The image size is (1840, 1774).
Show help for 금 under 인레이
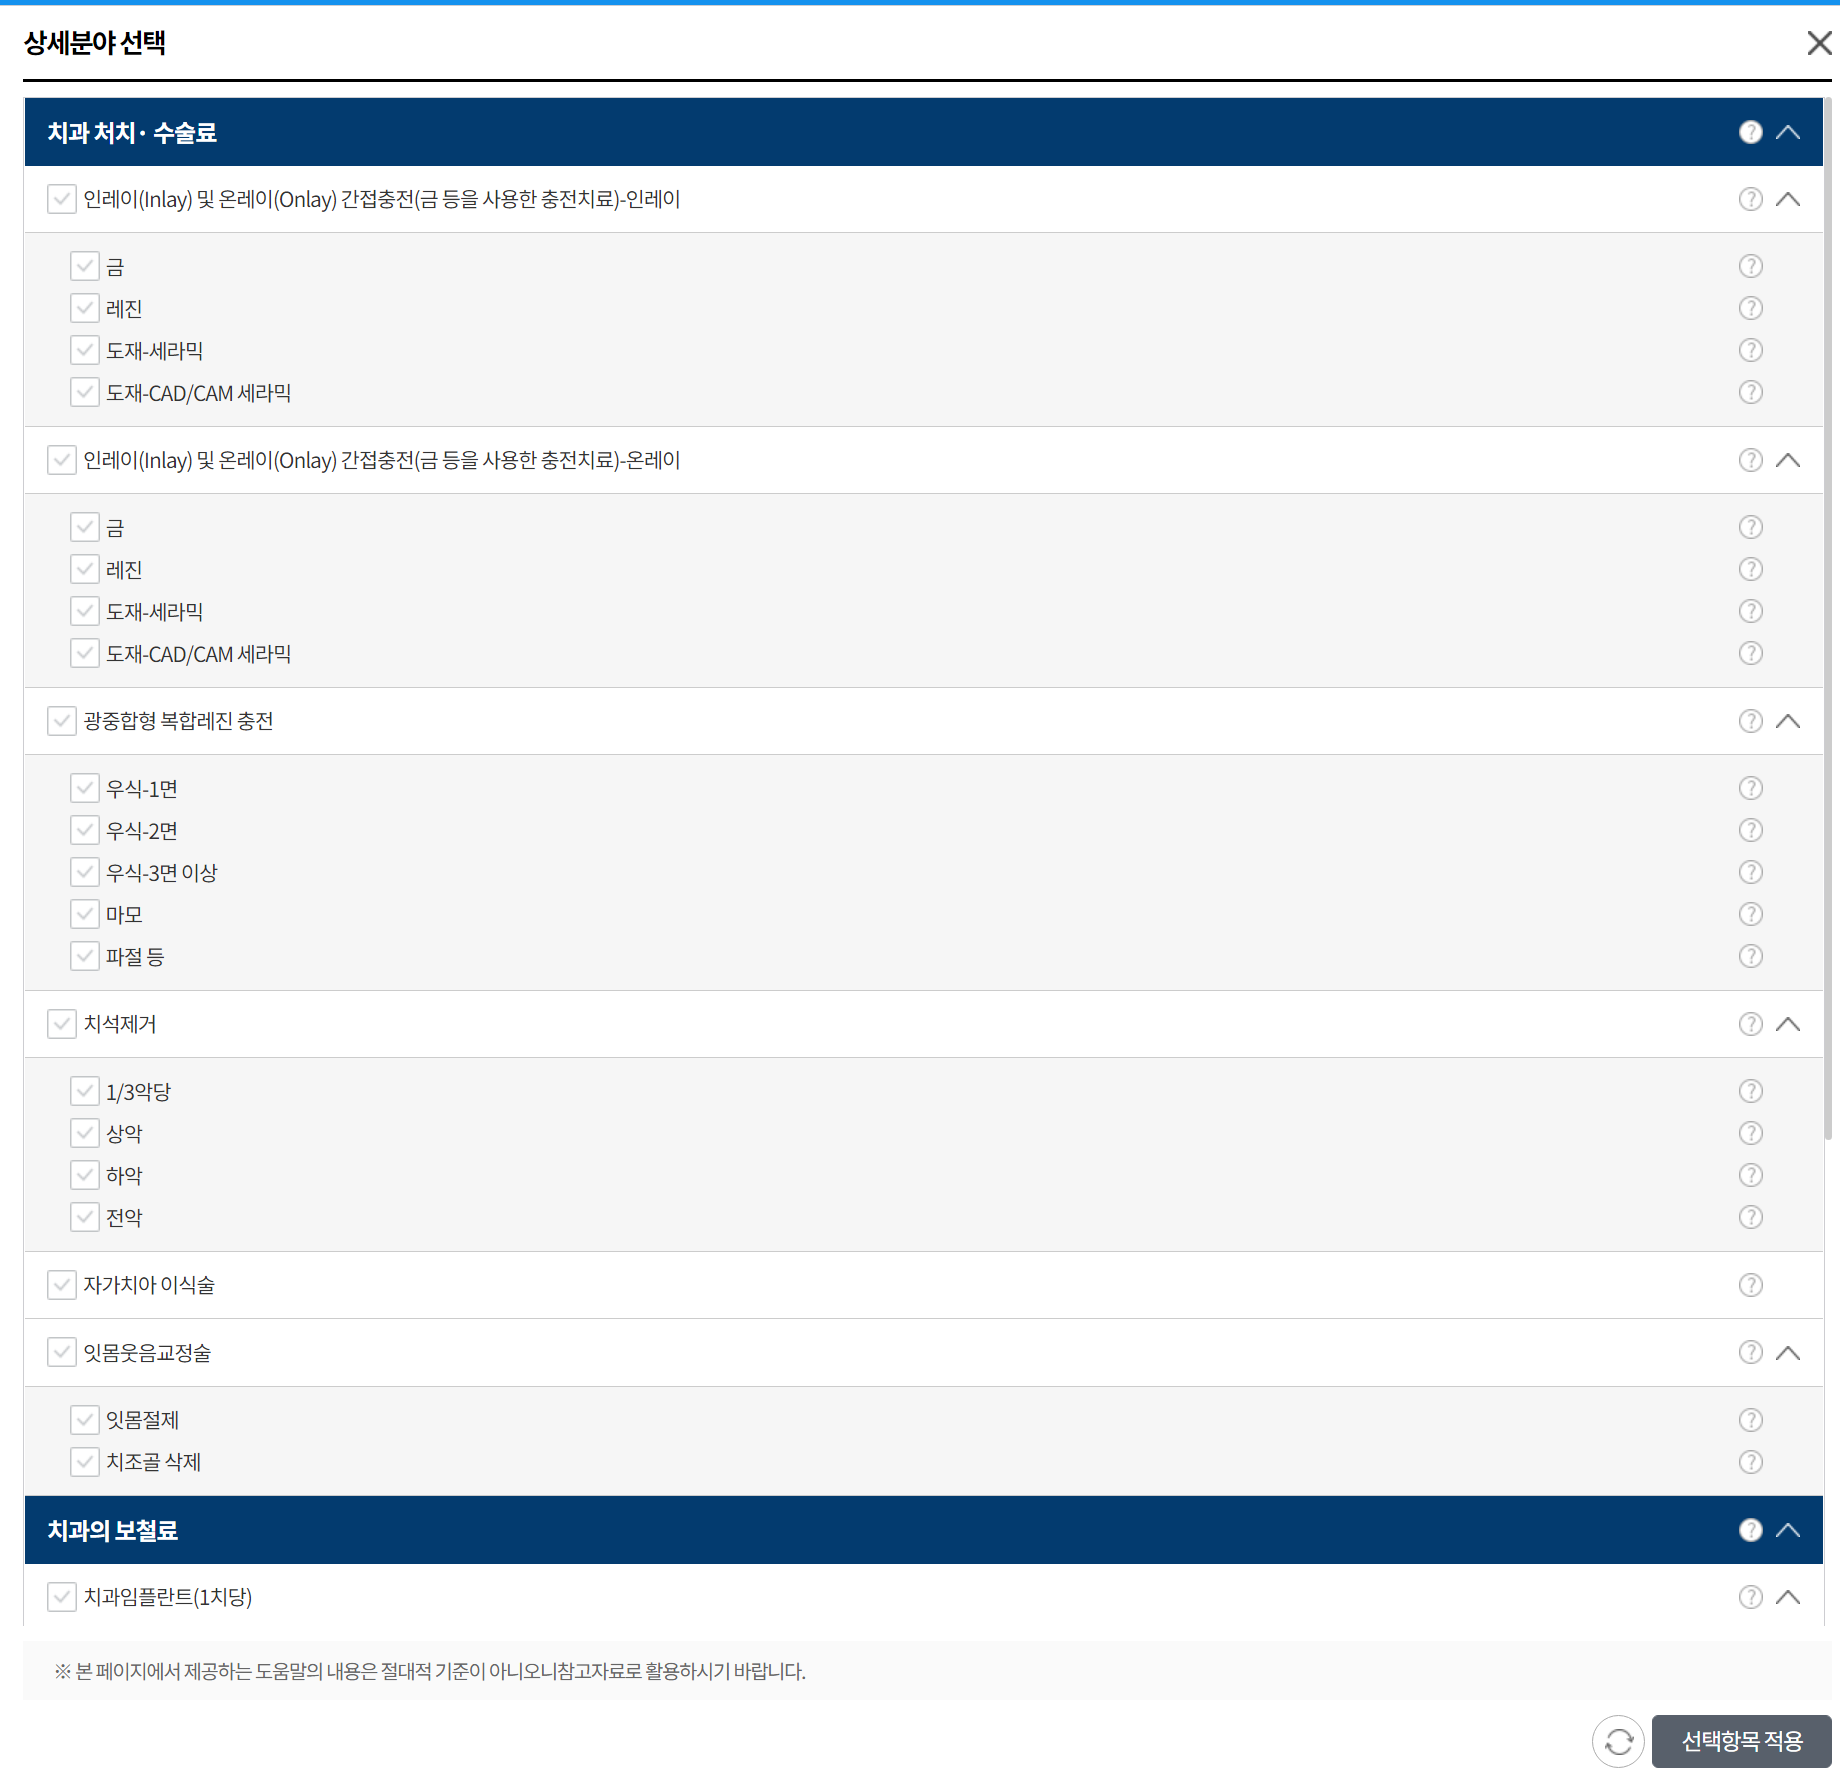coord(1750,266)
